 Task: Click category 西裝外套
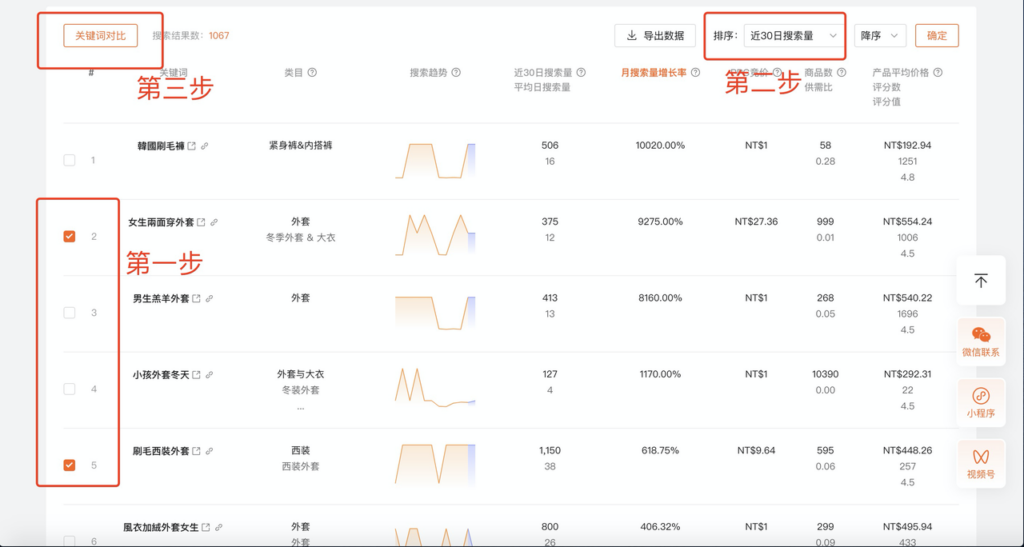[300, 467]
